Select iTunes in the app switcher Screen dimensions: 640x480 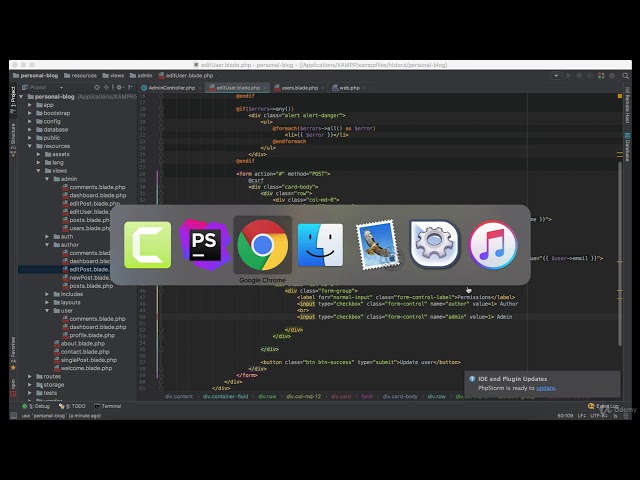(x=493, y=245)
